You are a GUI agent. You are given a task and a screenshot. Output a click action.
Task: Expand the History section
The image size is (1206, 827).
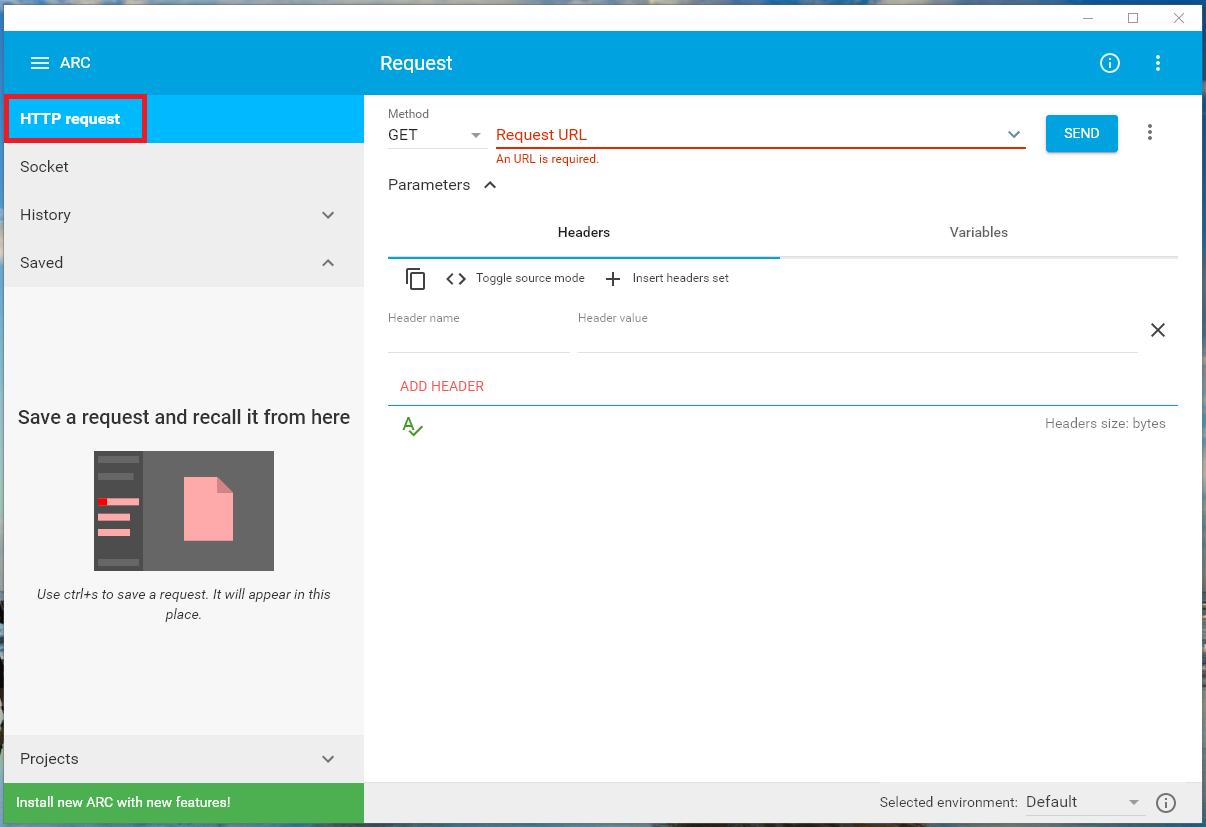coord(184,215)
